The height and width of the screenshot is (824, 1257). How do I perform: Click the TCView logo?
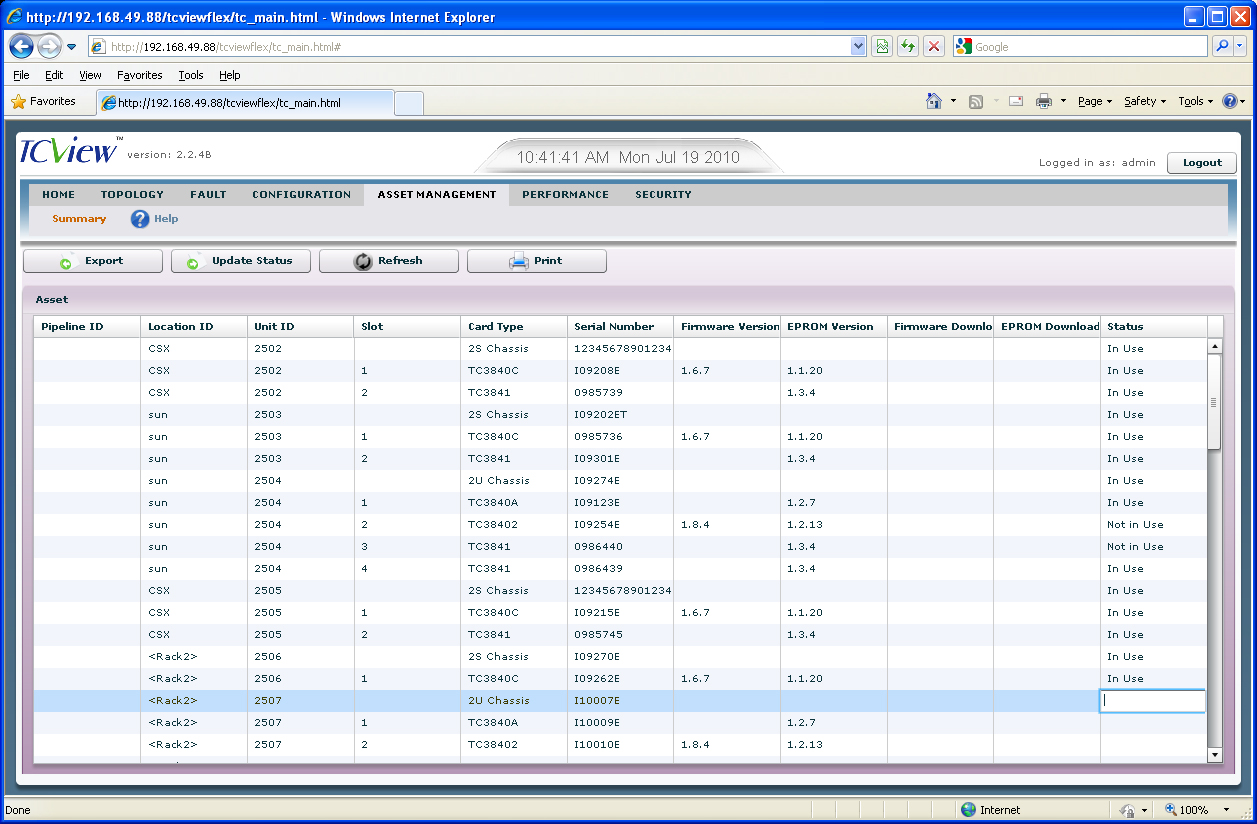(70, 150)
